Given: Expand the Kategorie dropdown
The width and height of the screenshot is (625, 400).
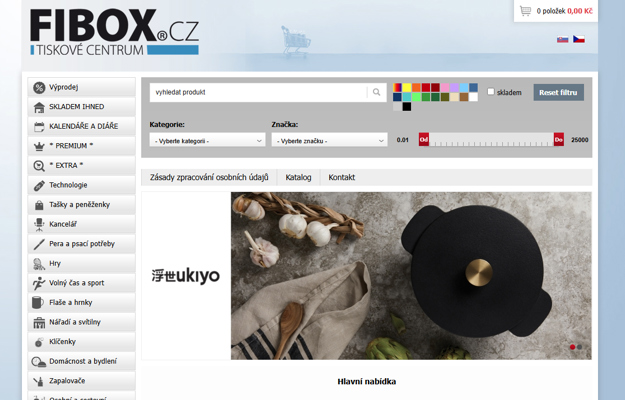Looking at the screenshot, I should coord(207,140).
